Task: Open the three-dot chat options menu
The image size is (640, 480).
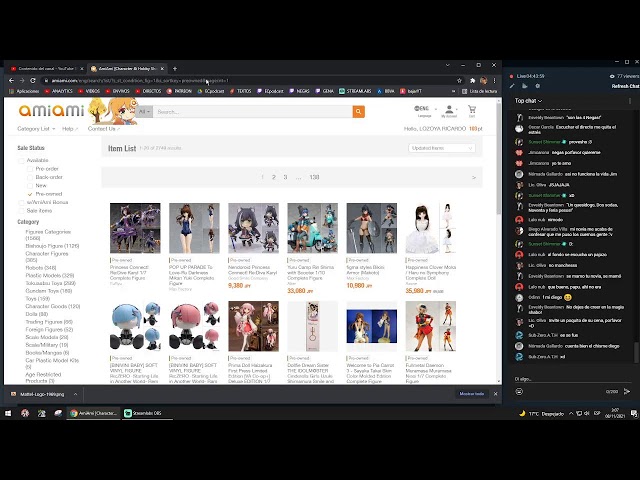Action: [630, 101]
